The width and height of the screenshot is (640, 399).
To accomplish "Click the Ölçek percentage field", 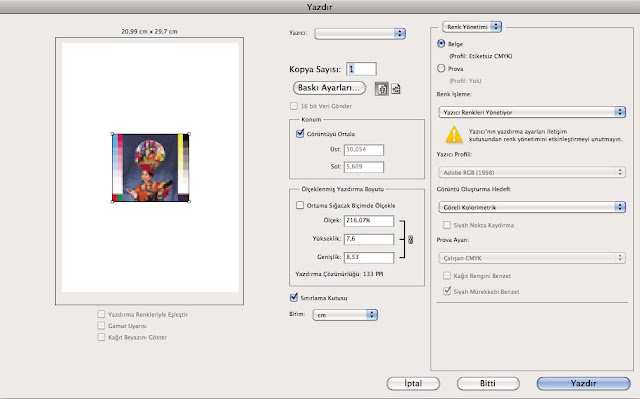I will (x=369, y=221).
